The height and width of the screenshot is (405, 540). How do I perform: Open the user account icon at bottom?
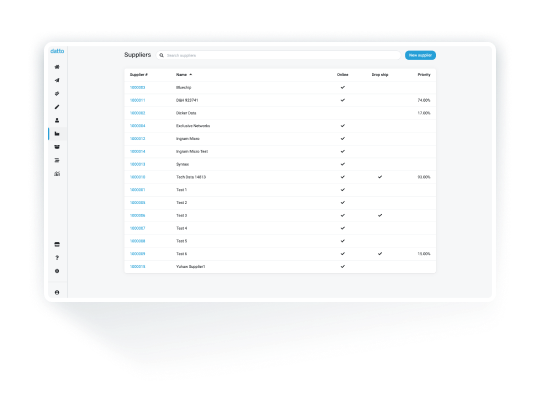coord(57,292)
